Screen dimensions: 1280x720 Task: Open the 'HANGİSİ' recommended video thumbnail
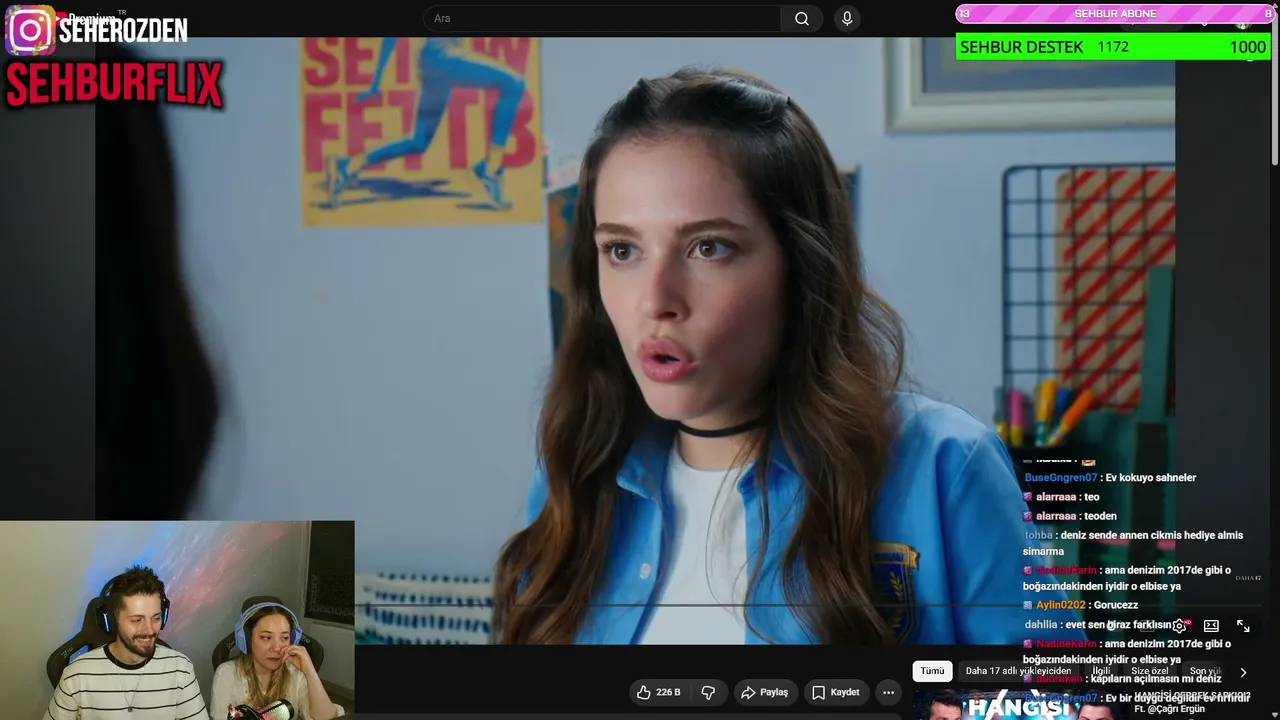(x=1020, y=705)
